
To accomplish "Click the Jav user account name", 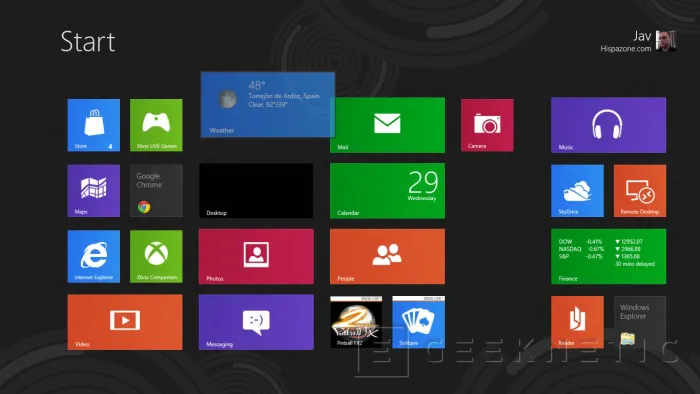I will (642, 36).
